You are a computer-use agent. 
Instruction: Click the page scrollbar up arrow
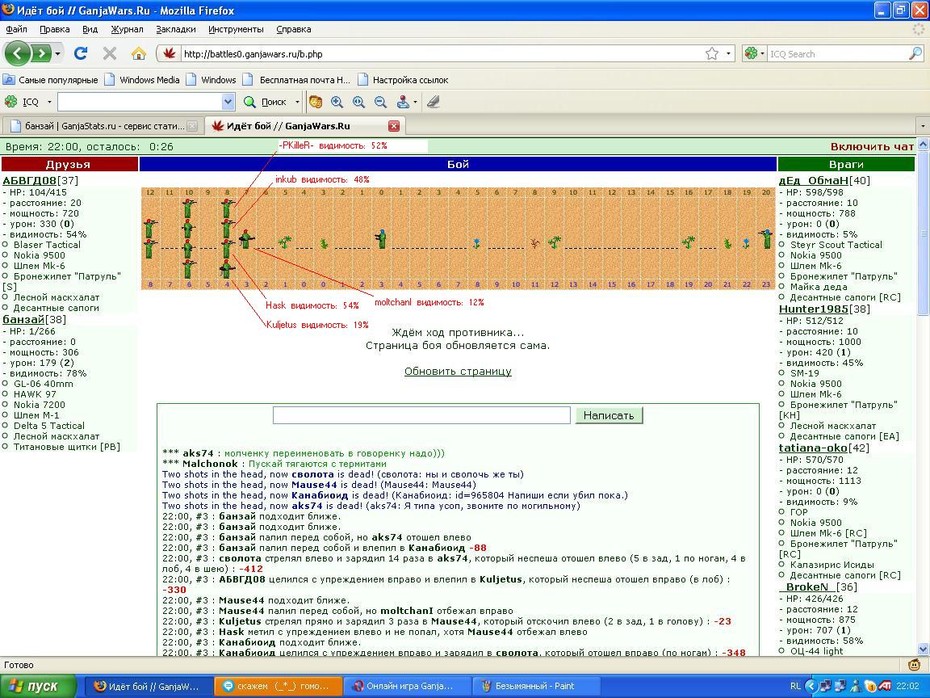pyautogui.click(x=923, y=144)
